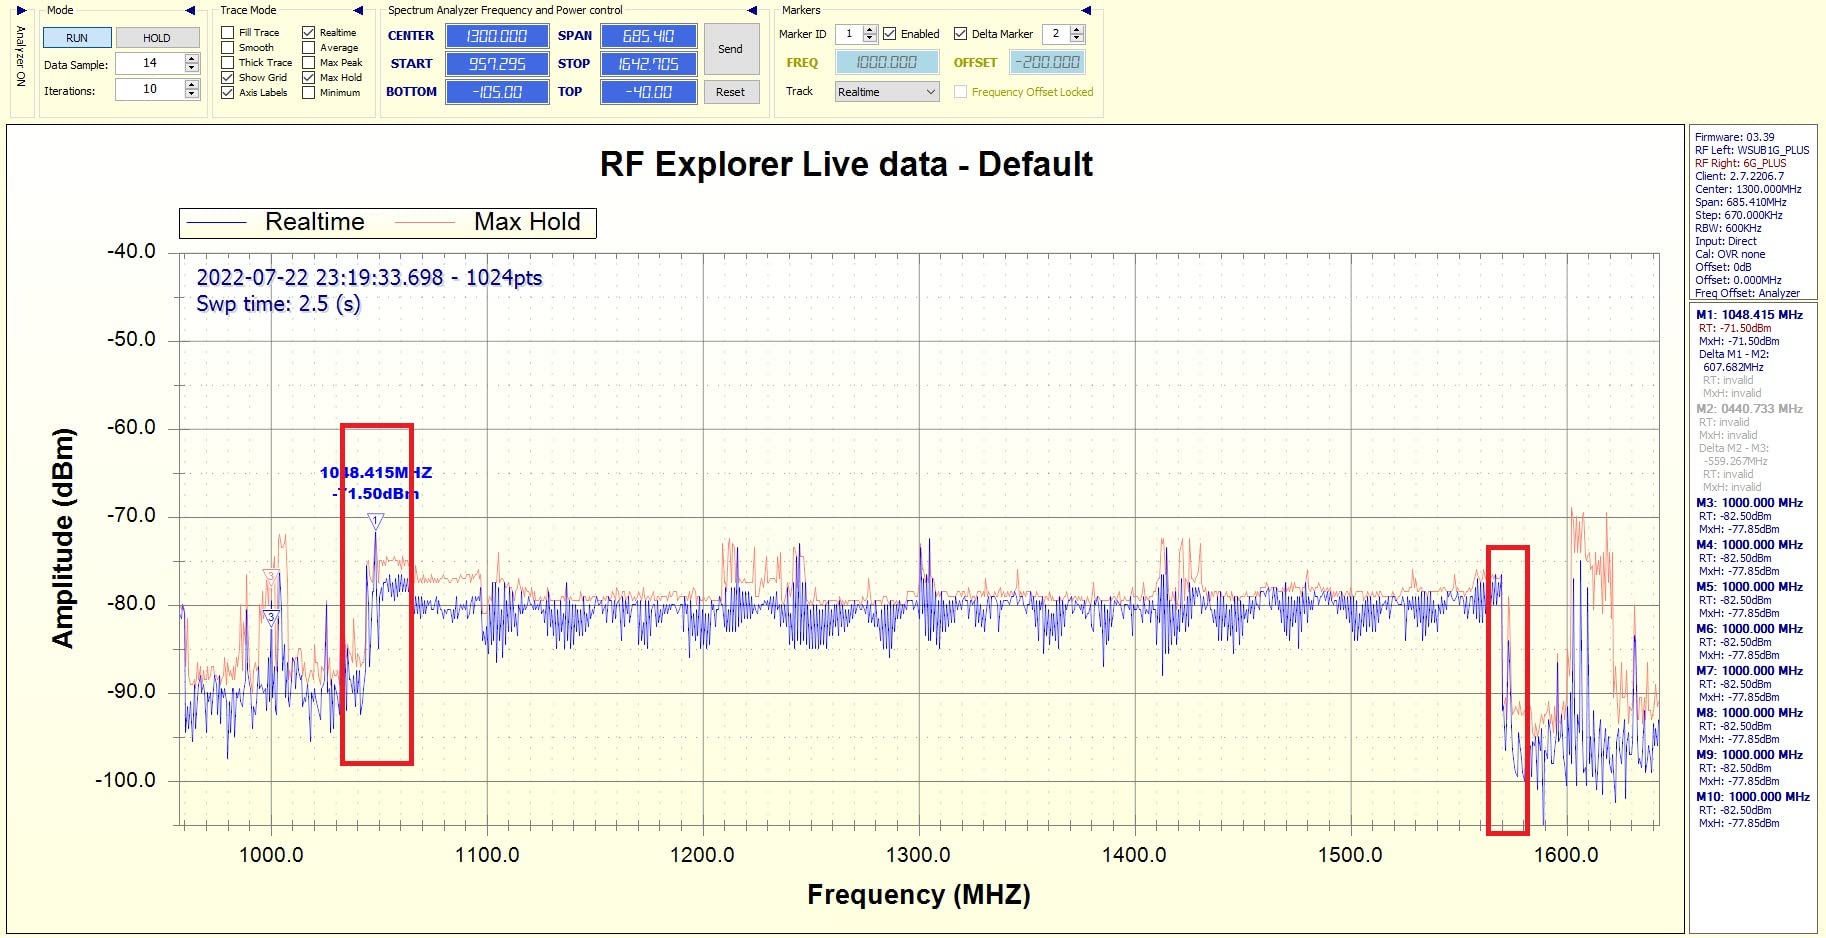Increment the Delta Marker number spinner
This screenshot has width=1826, height=938.
click(1077, 29)
